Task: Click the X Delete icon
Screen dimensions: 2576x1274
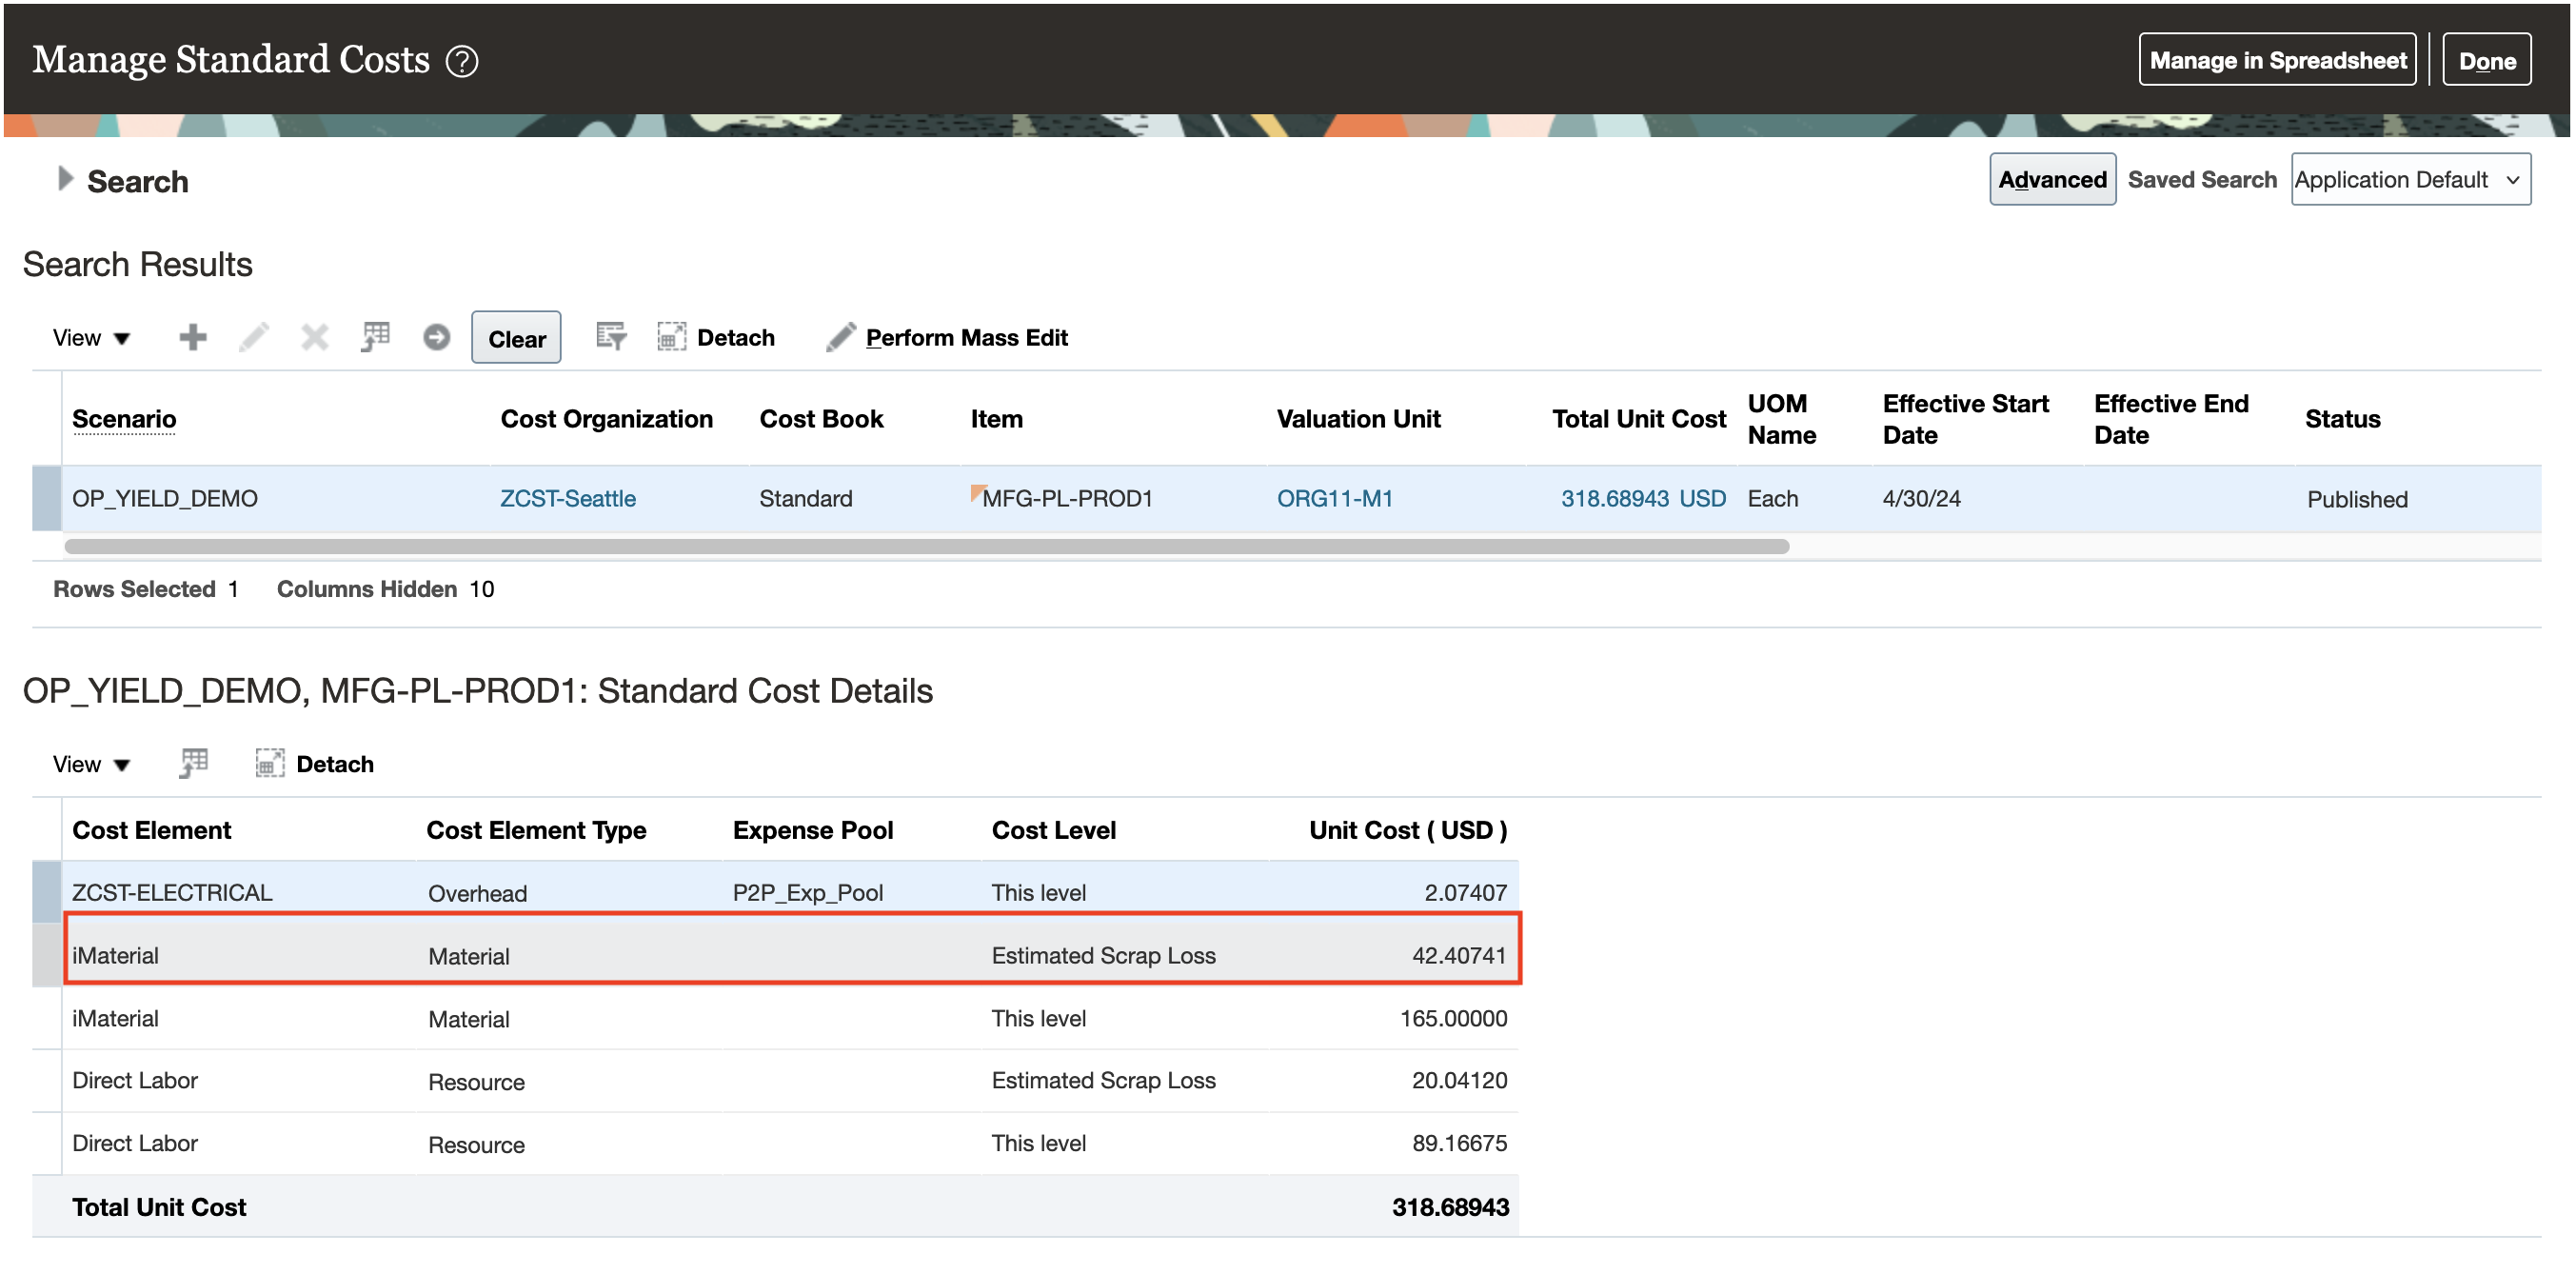Action: pyautogui.click(x=315, y=338)
